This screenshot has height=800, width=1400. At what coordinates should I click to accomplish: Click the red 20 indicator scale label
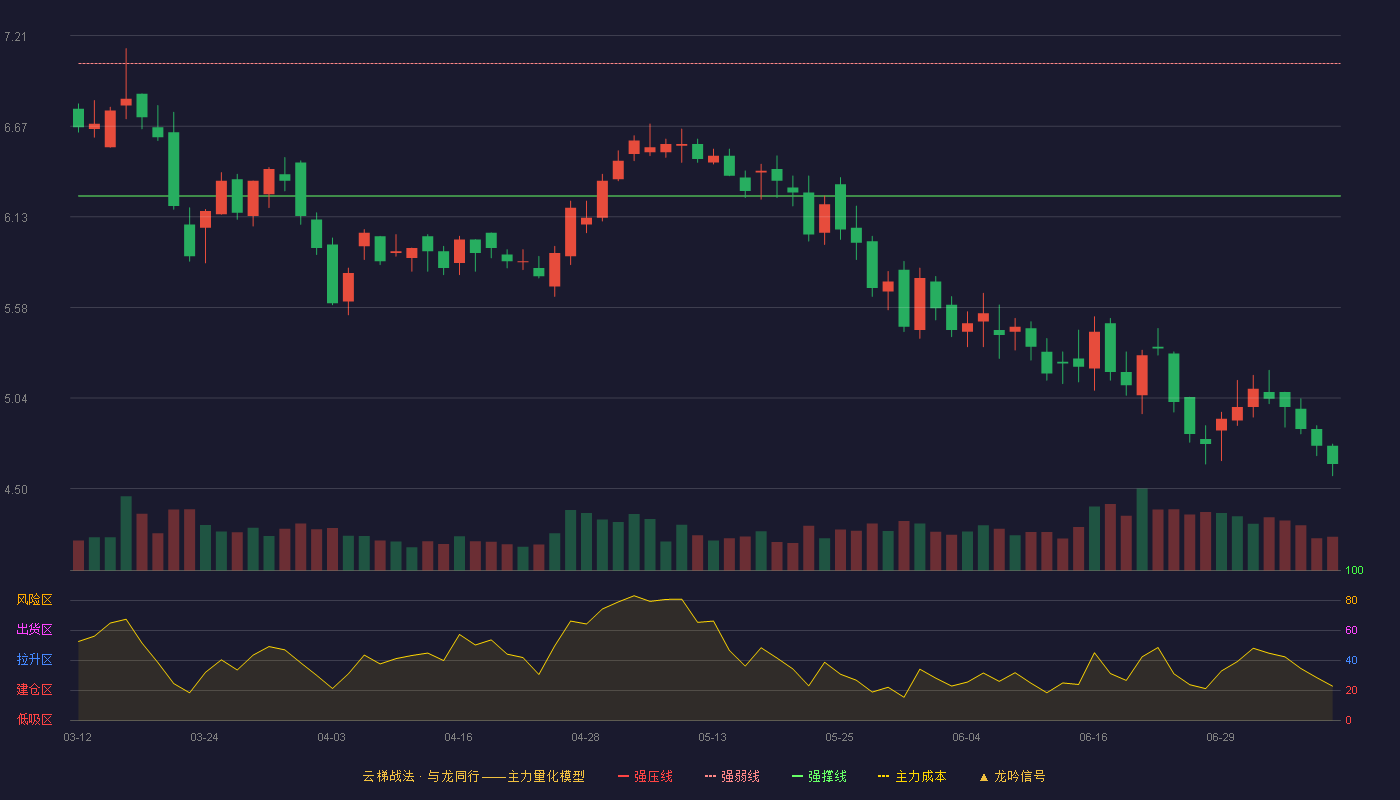point(1351,690)
